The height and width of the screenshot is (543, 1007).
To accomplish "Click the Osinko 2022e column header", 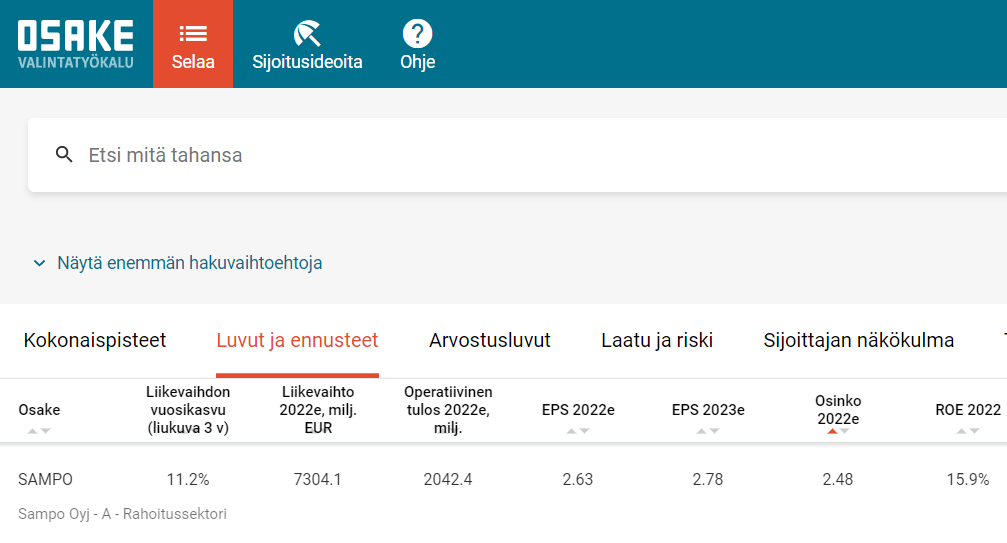I will tap(838, 409).
